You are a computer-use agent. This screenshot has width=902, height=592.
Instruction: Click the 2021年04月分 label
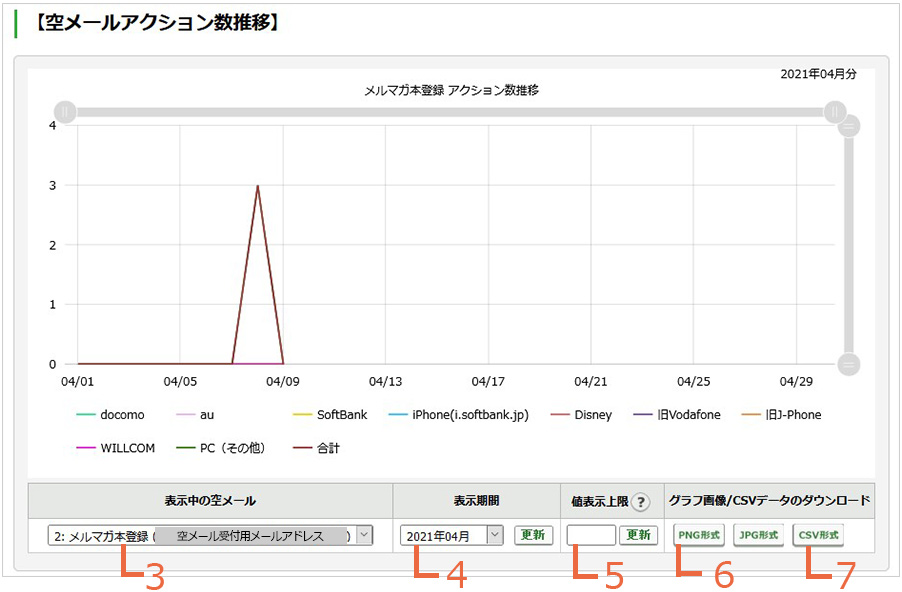point(818,74)
